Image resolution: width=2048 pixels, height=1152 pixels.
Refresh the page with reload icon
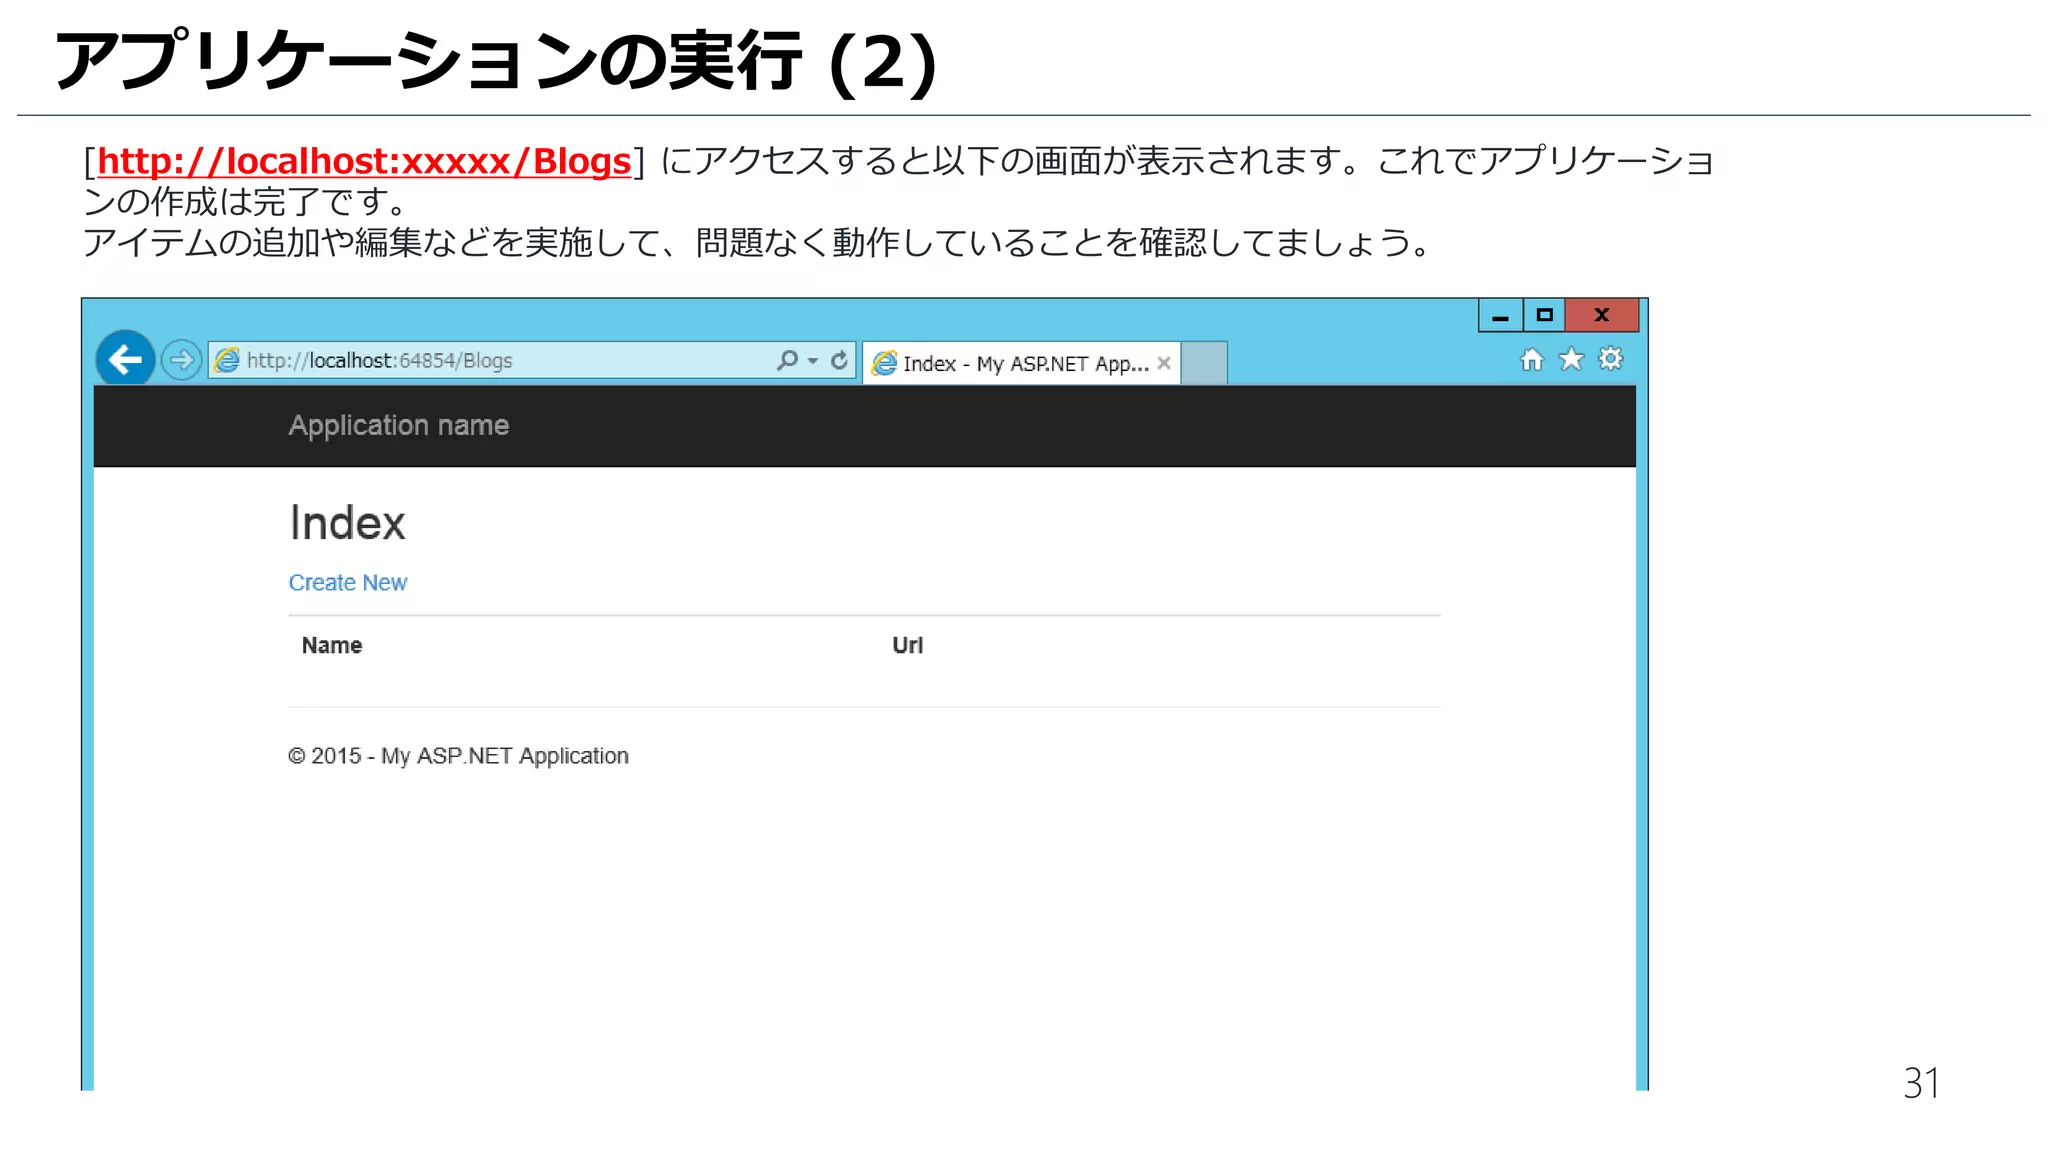839,360
